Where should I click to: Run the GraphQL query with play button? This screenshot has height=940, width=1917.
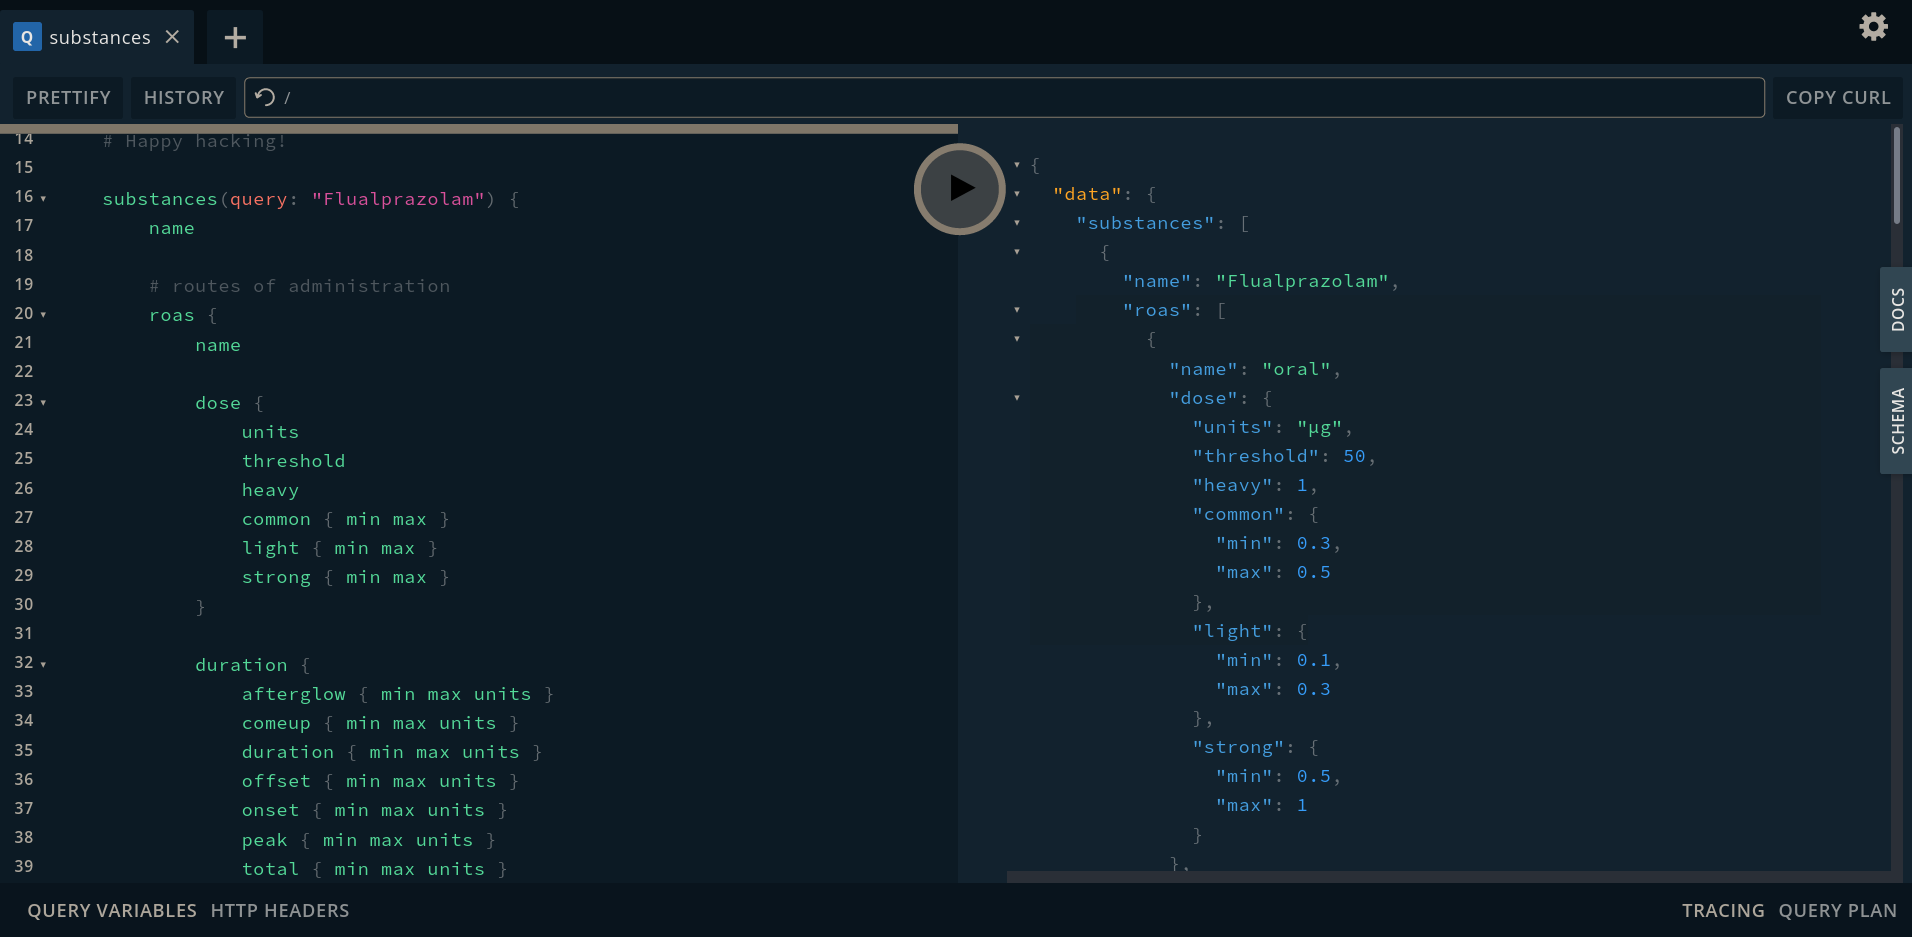[959, 188]
